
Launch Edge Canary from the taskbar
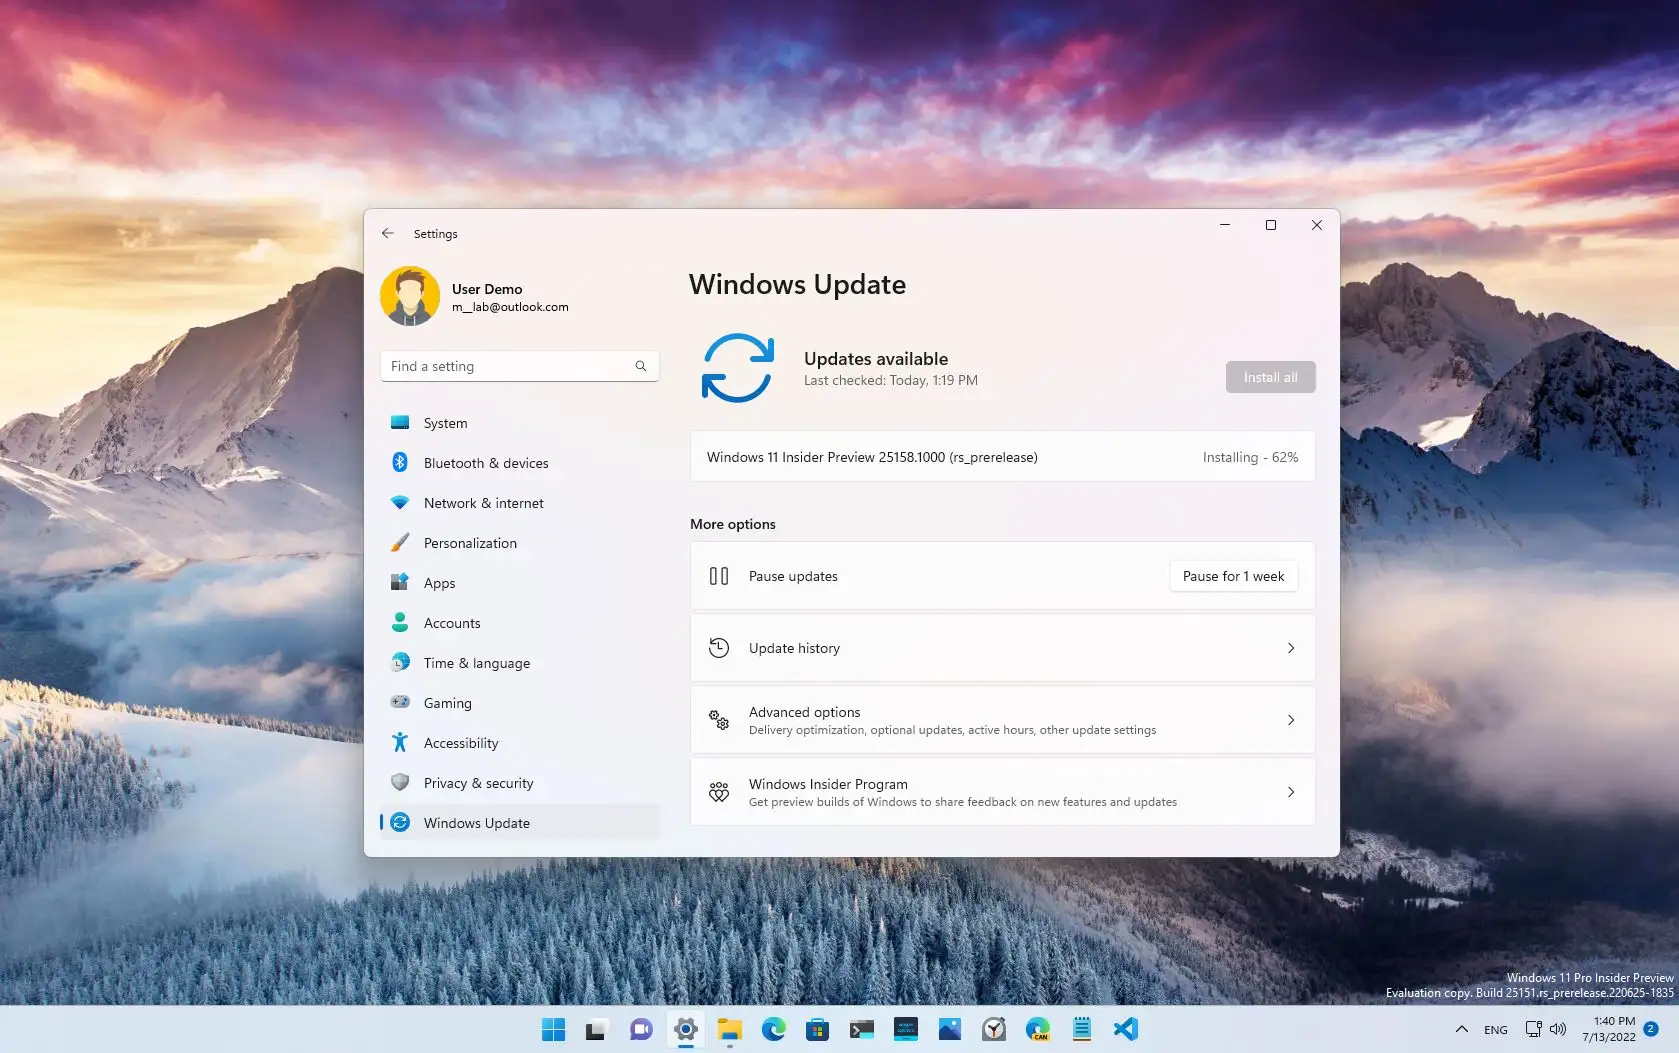pyautogui.click(x=1037, y=1029)
